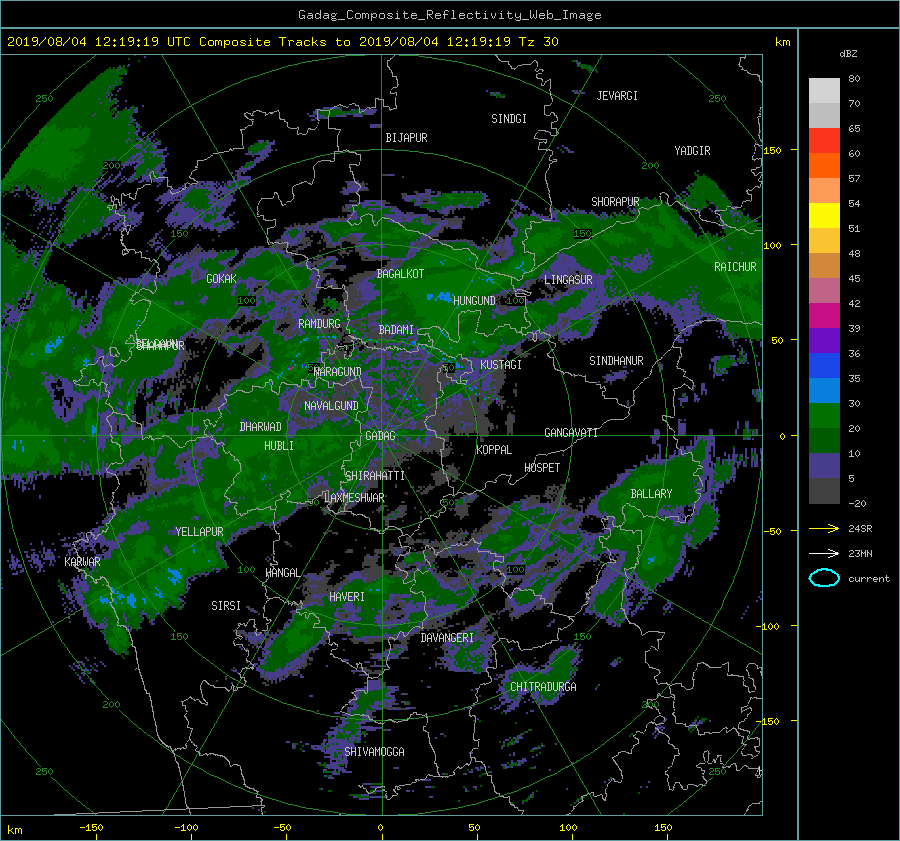Click the HUNGUND city label
The width and height of the screenshot is (900, 841).
tap(474, 301)
